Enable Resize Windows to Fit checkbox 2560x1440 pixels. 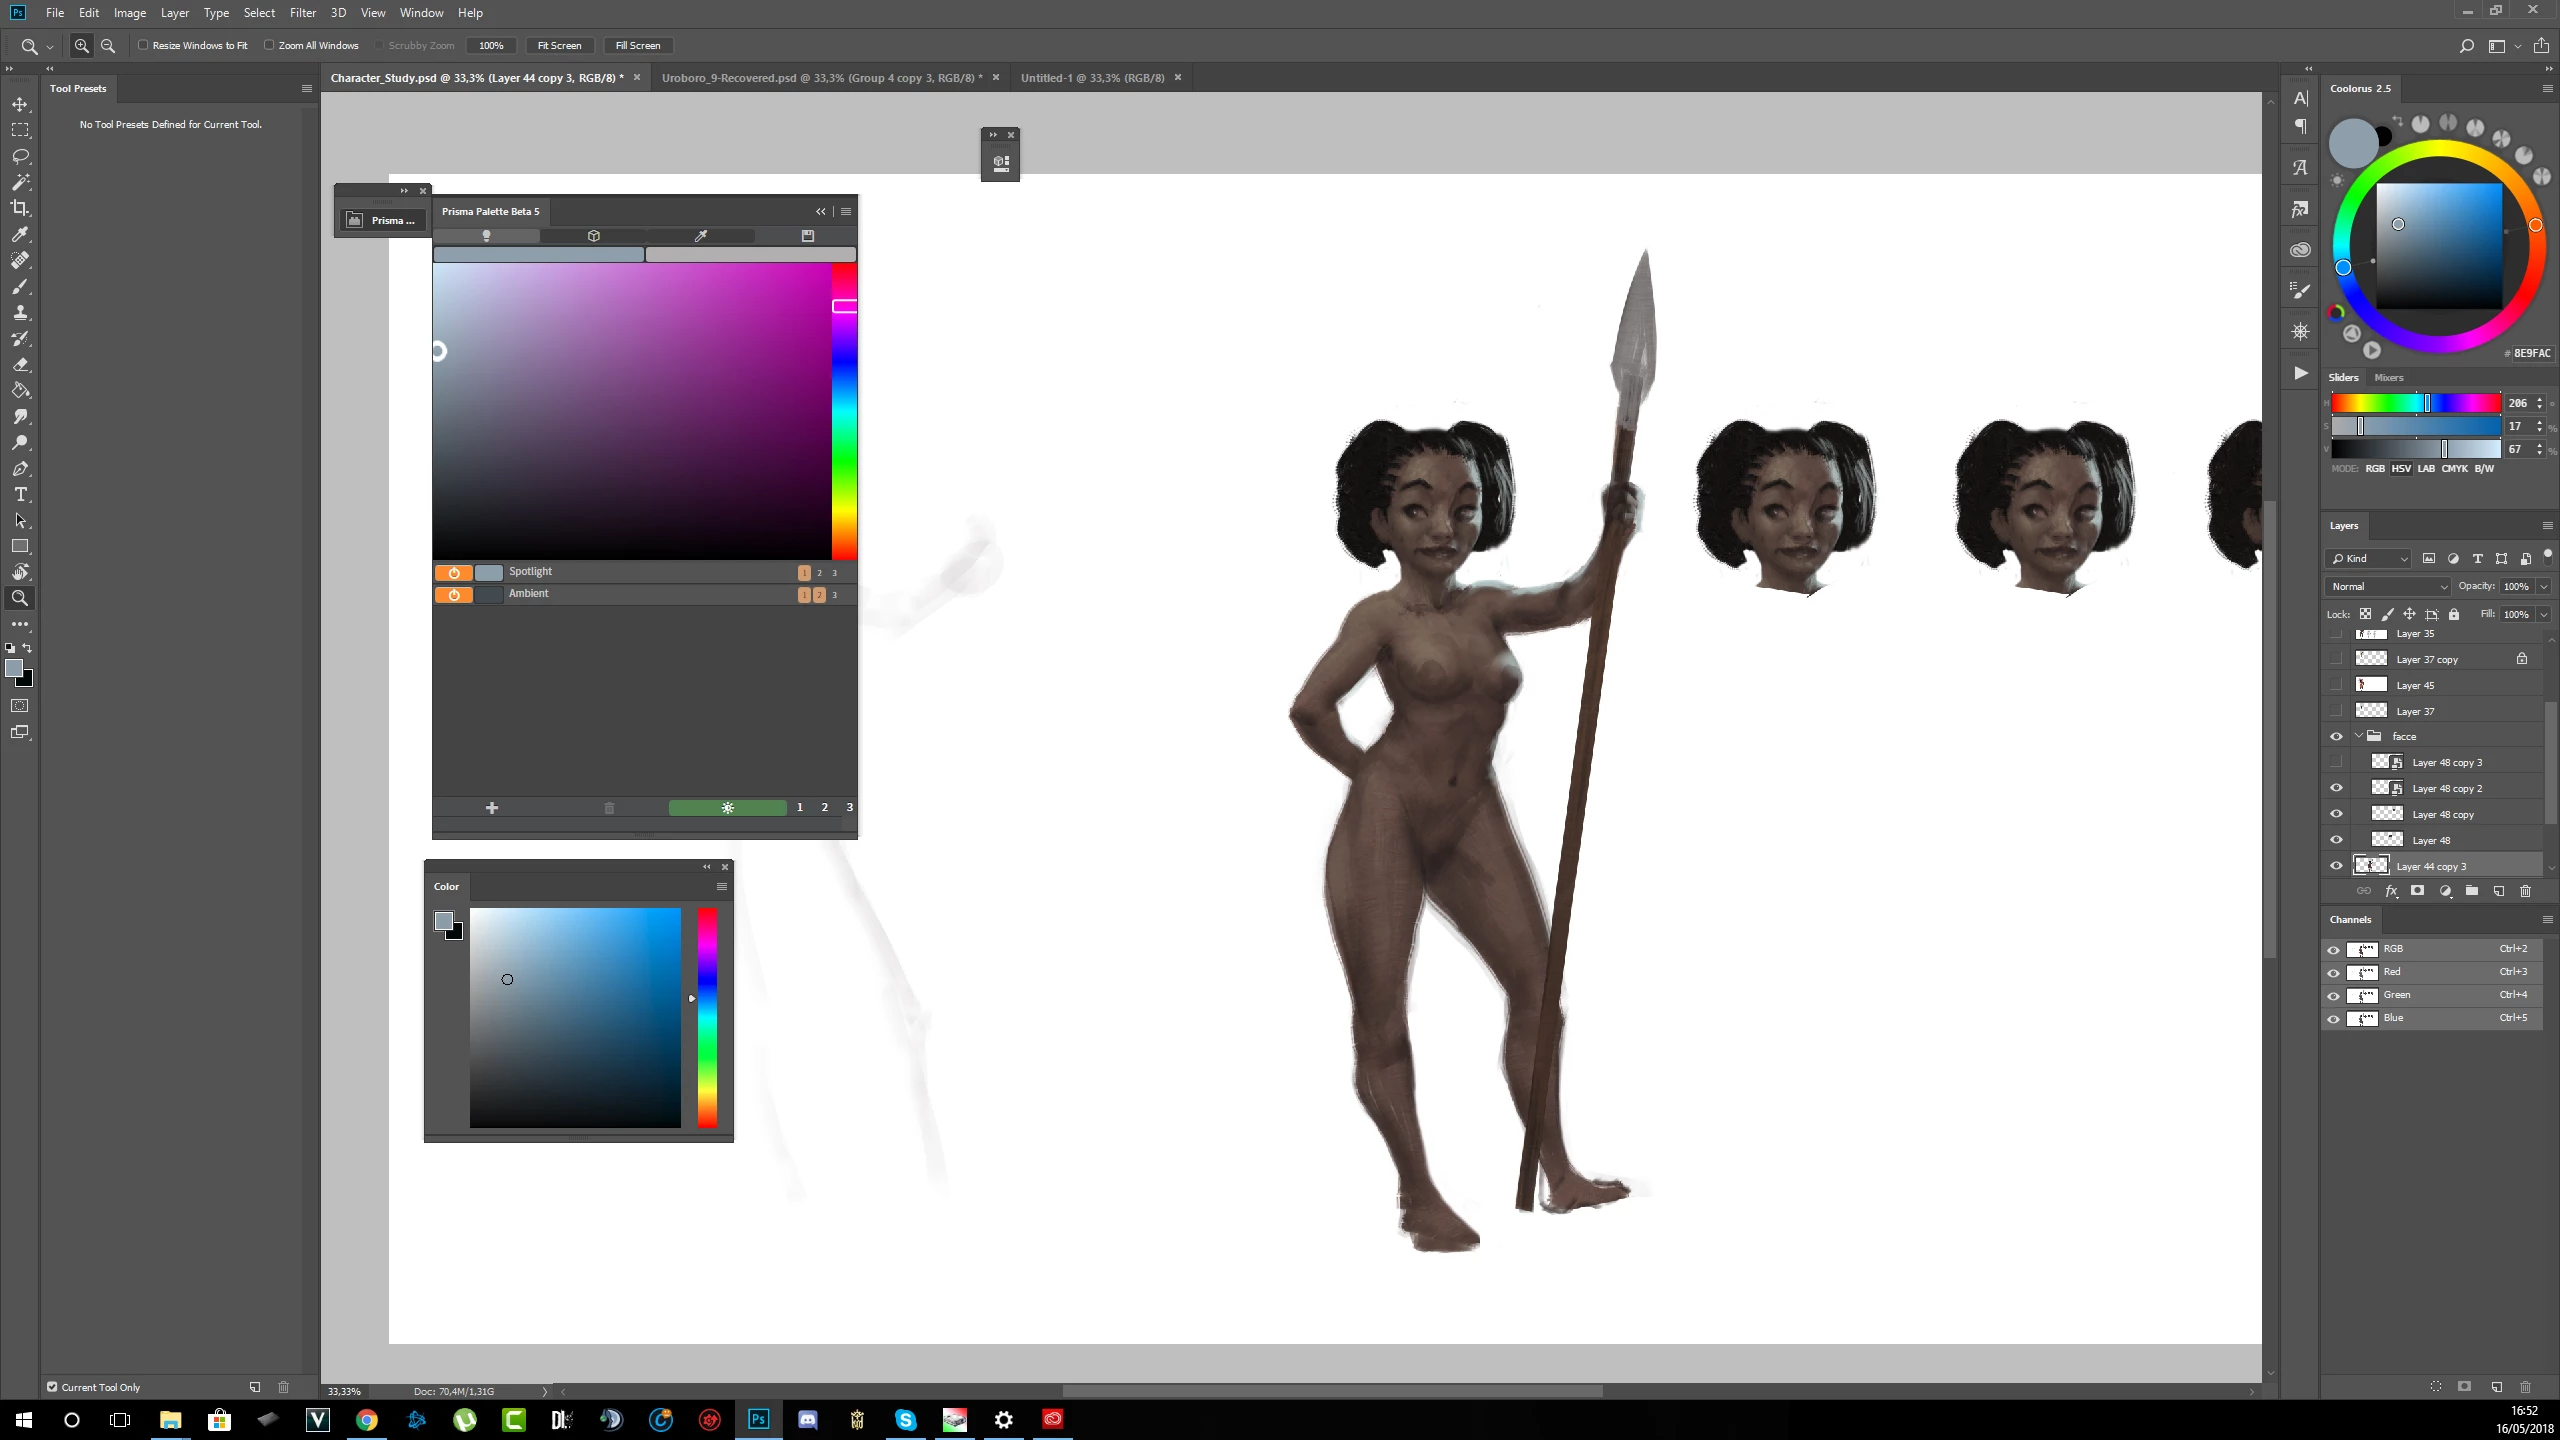(143, 46)
